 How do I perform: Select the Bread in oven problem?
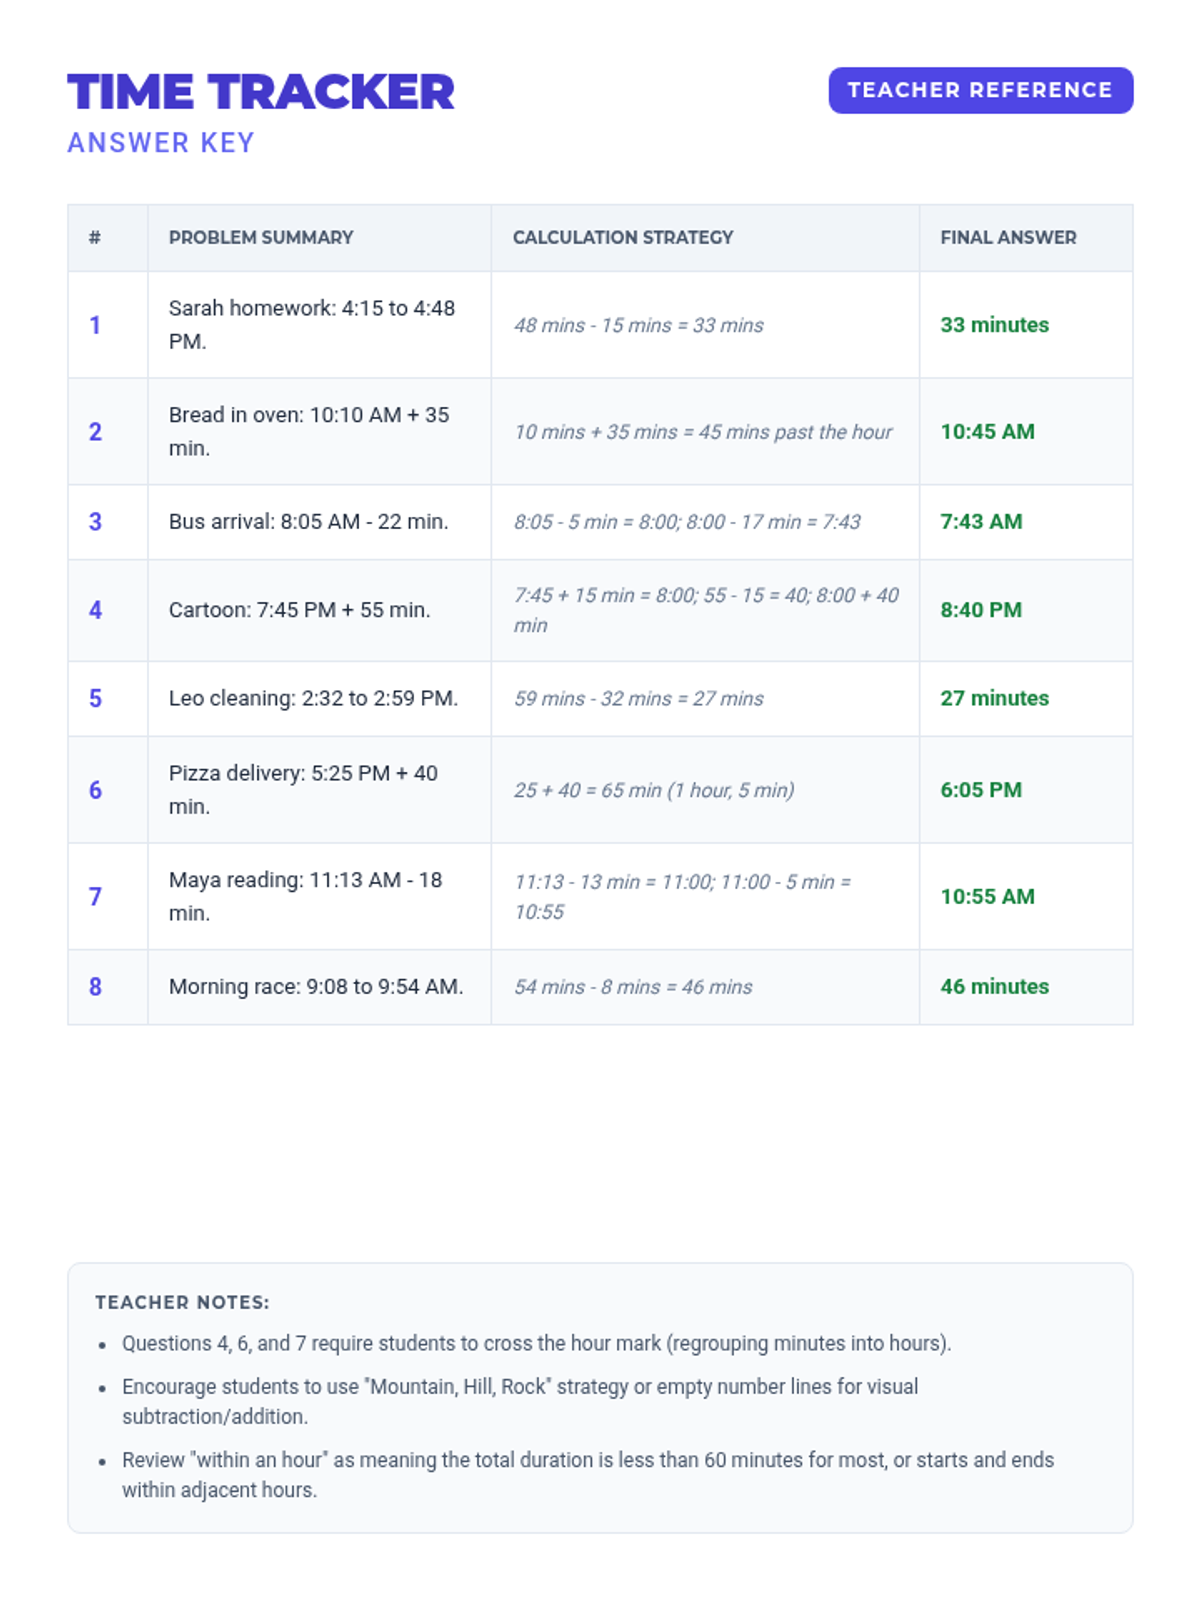click(308, 431)
